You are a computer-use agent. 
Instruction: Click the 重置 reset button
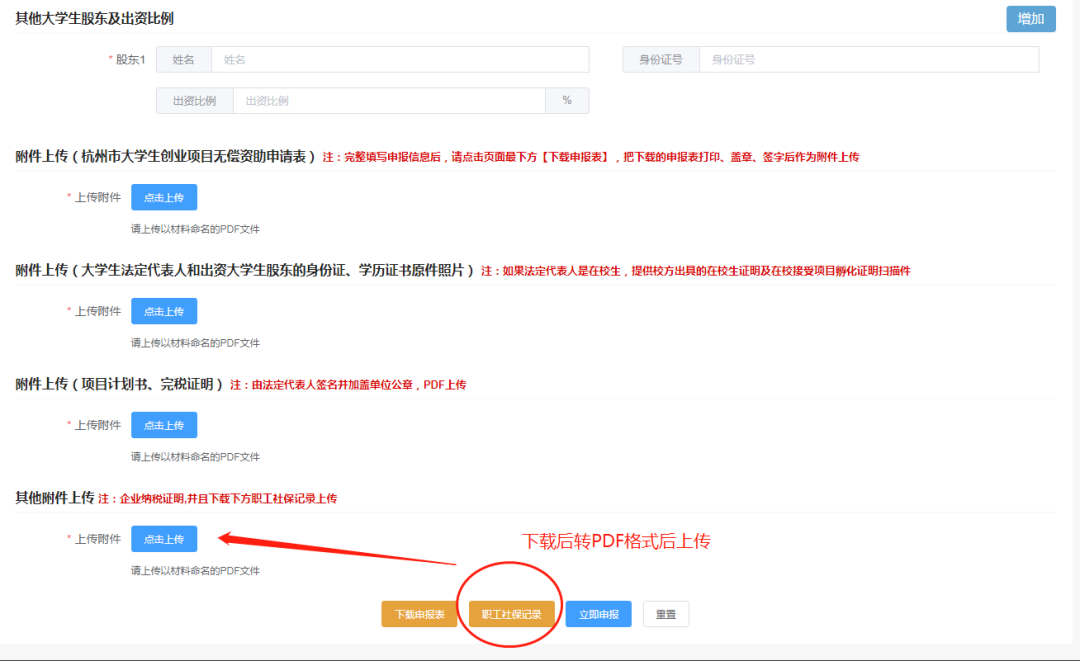click(665, 613)
